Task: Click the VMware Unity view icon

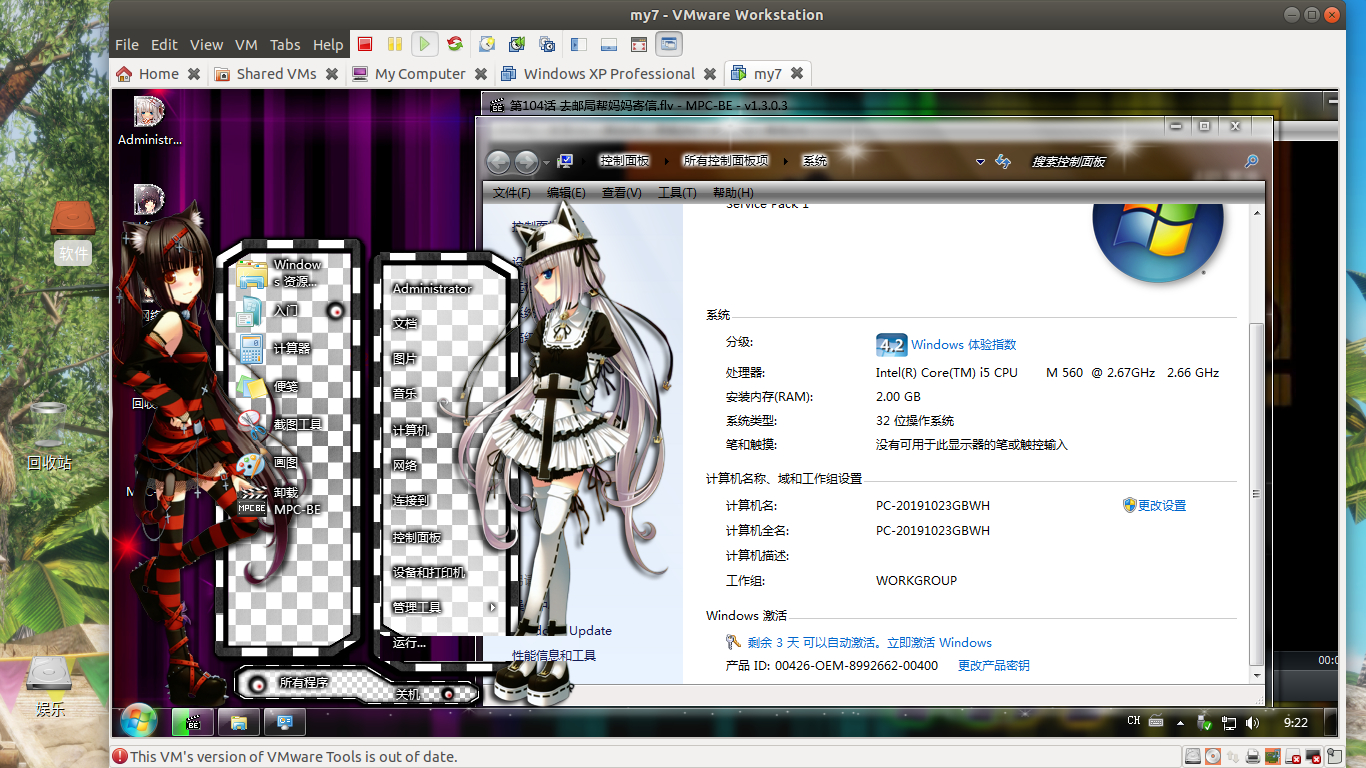Action: coord(669,44)
